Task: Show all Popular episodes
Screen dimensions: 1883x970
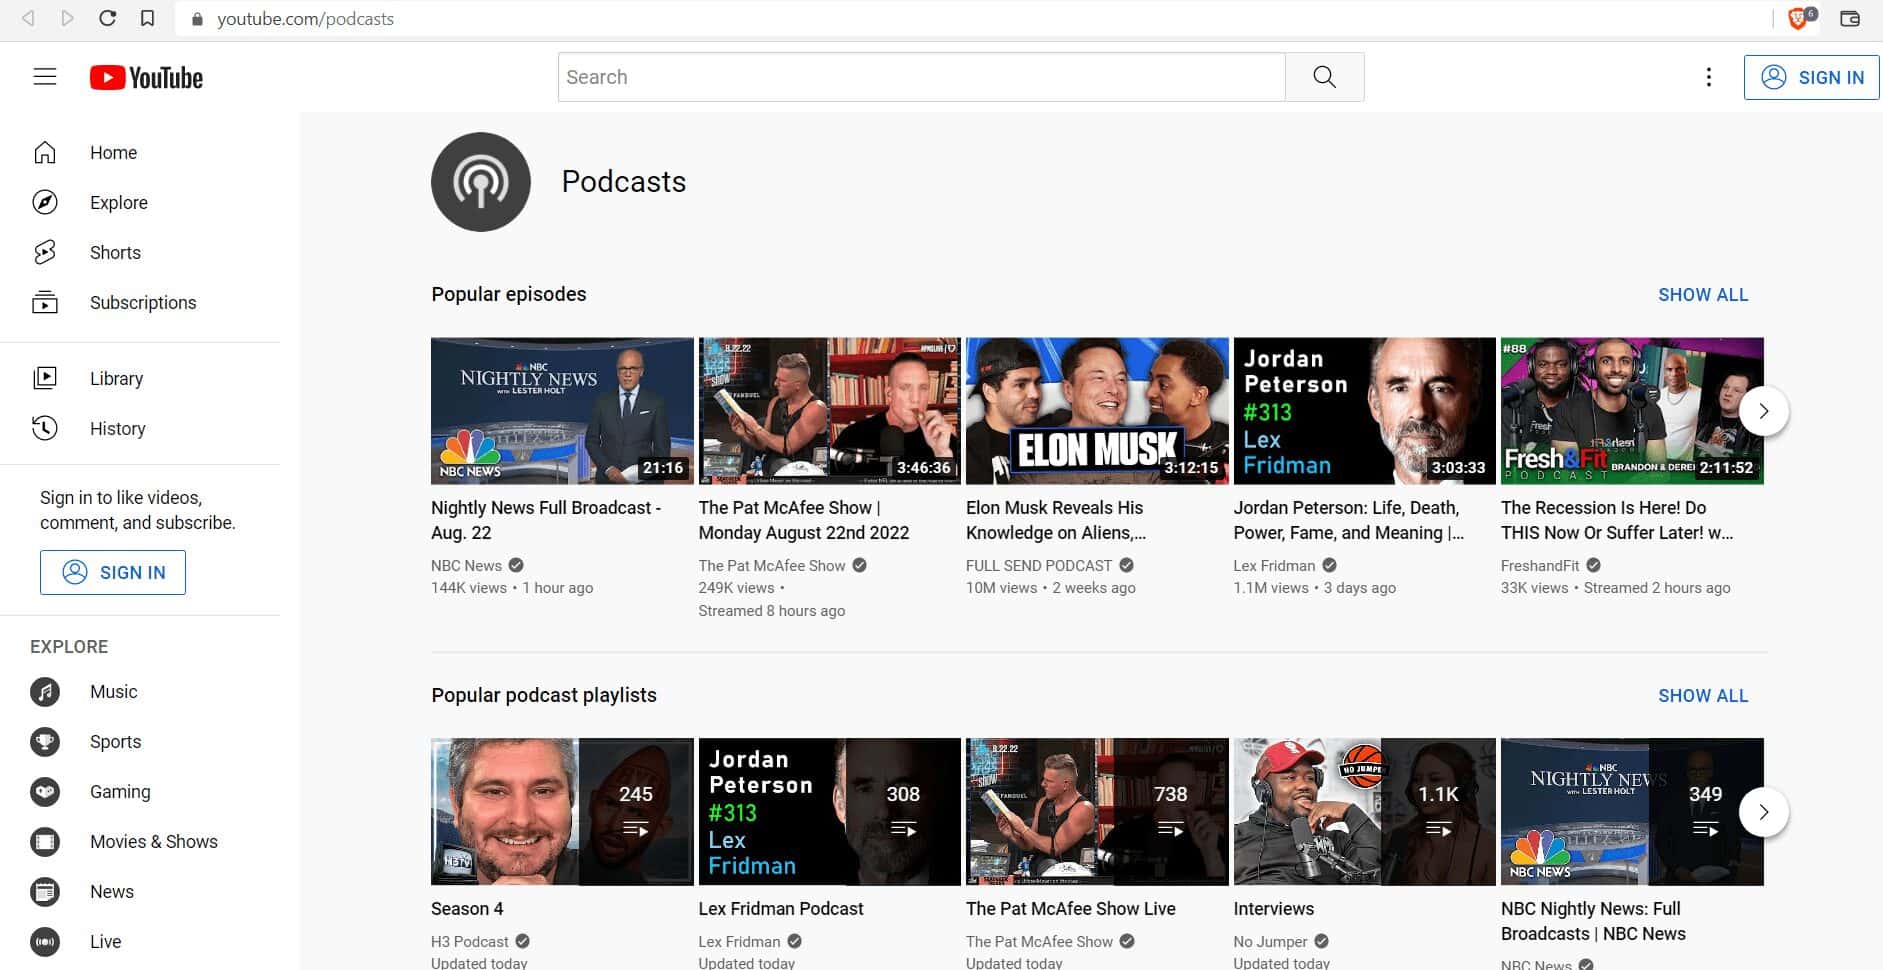Action: click(x=1703, y=295)
